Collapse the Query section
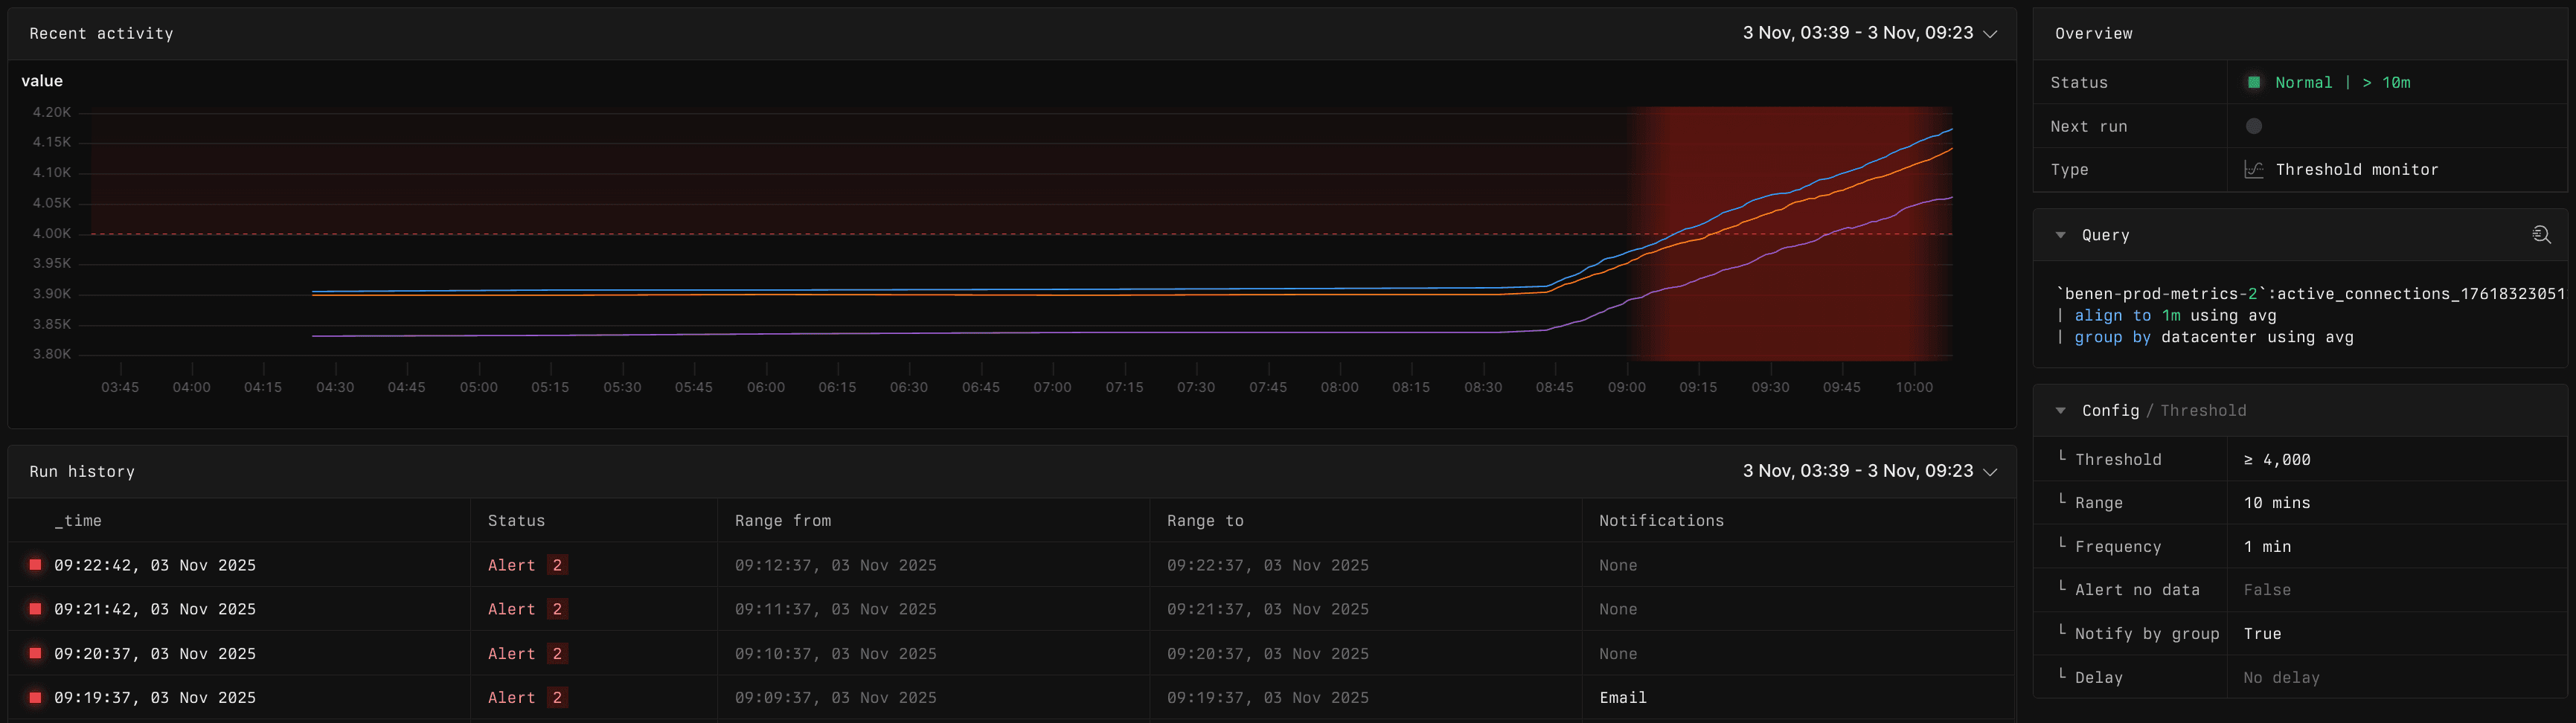This screenshot has width=2576, height=723. (x=2061, y=235)
